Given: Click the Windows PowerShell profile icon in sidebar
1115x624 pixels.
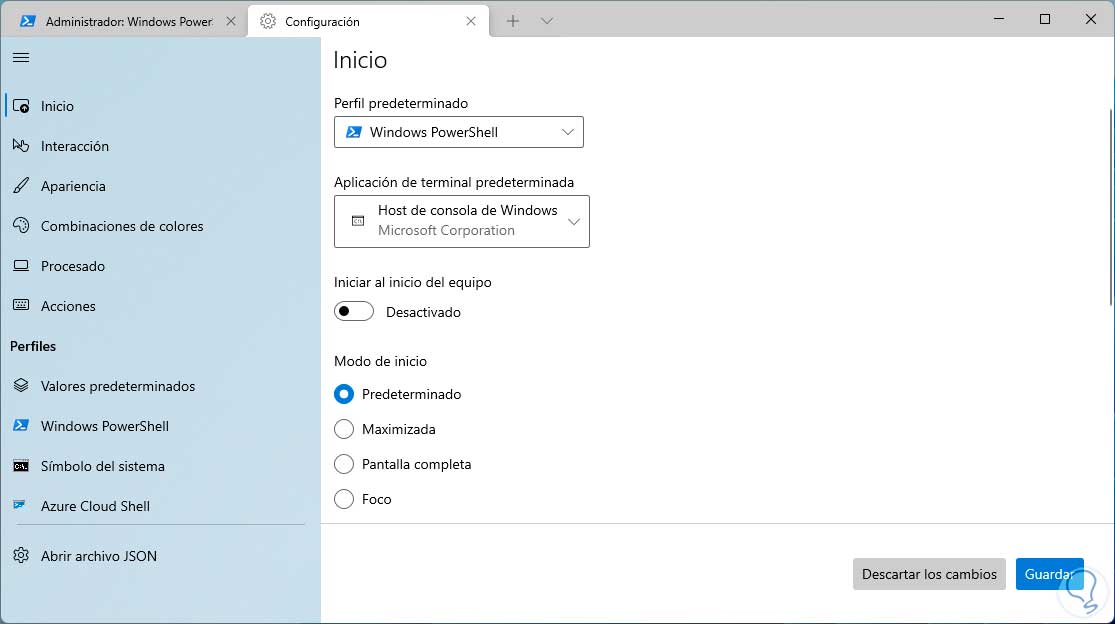Looking at the screenshot, I should coord(21,425).
